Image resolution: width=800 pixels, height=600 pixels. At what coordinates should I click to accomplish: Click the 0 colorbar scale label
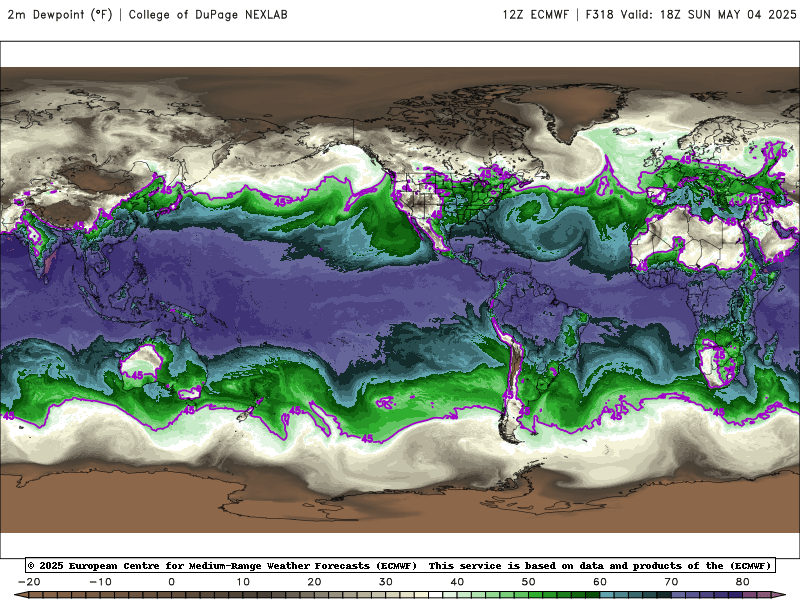(x=172, y=582)
